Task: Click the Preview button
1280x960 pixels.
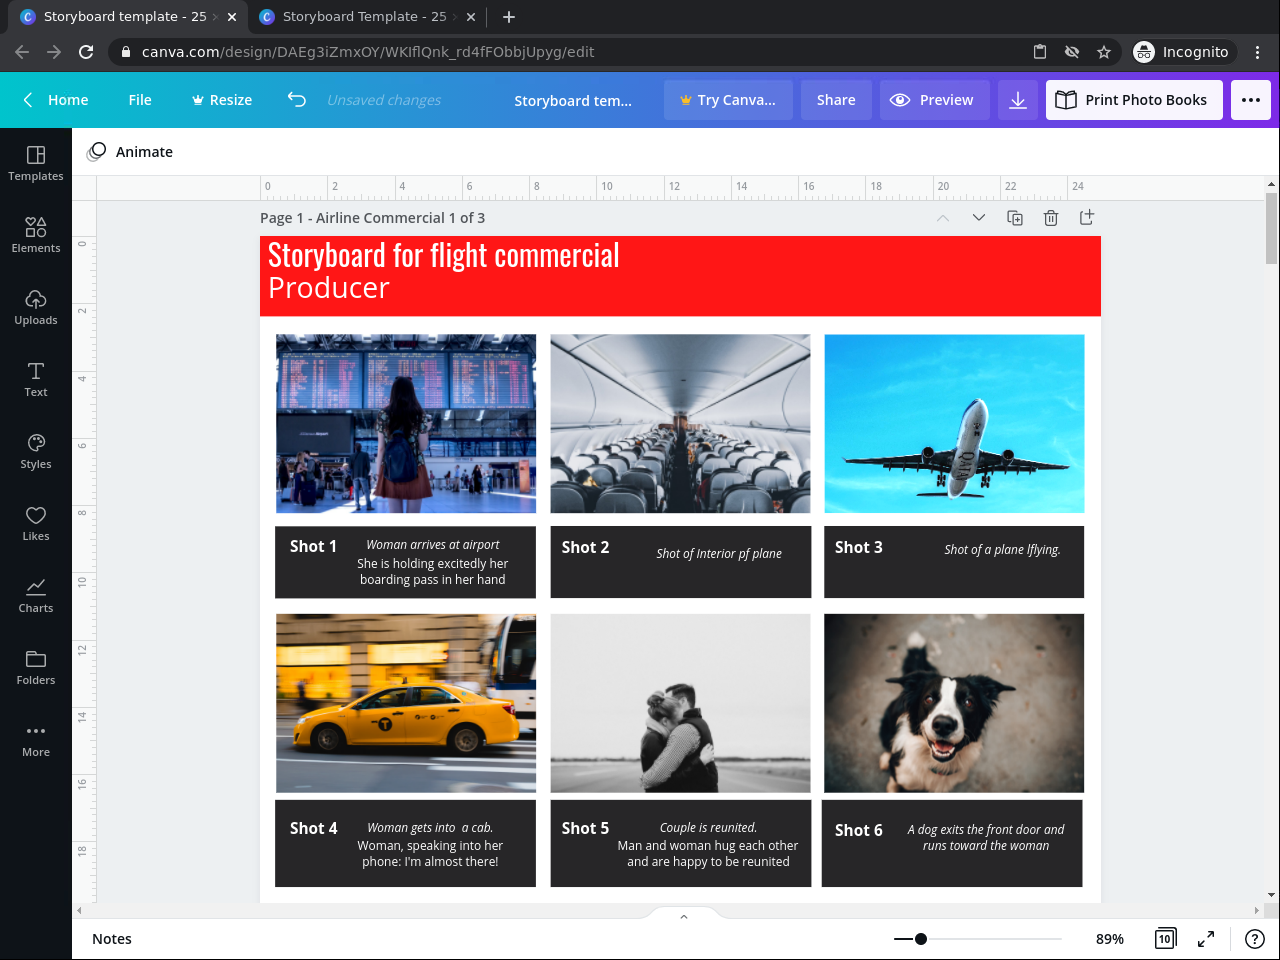Action: click(935, 100)
